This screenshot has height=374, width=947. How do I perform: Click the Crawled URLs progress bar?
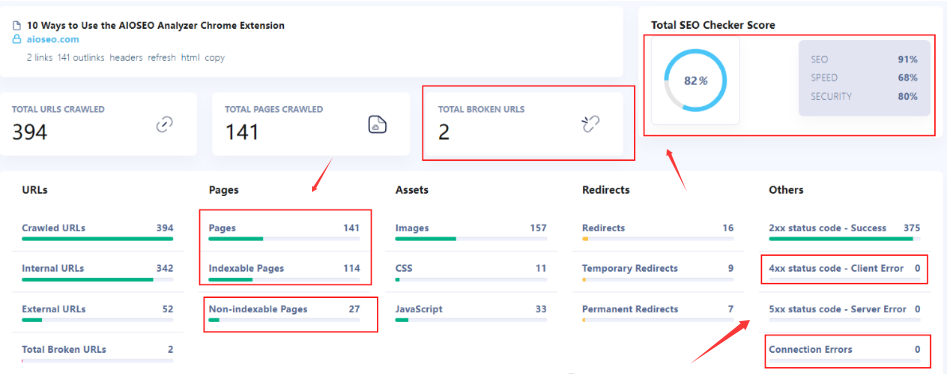pos(97,239)
